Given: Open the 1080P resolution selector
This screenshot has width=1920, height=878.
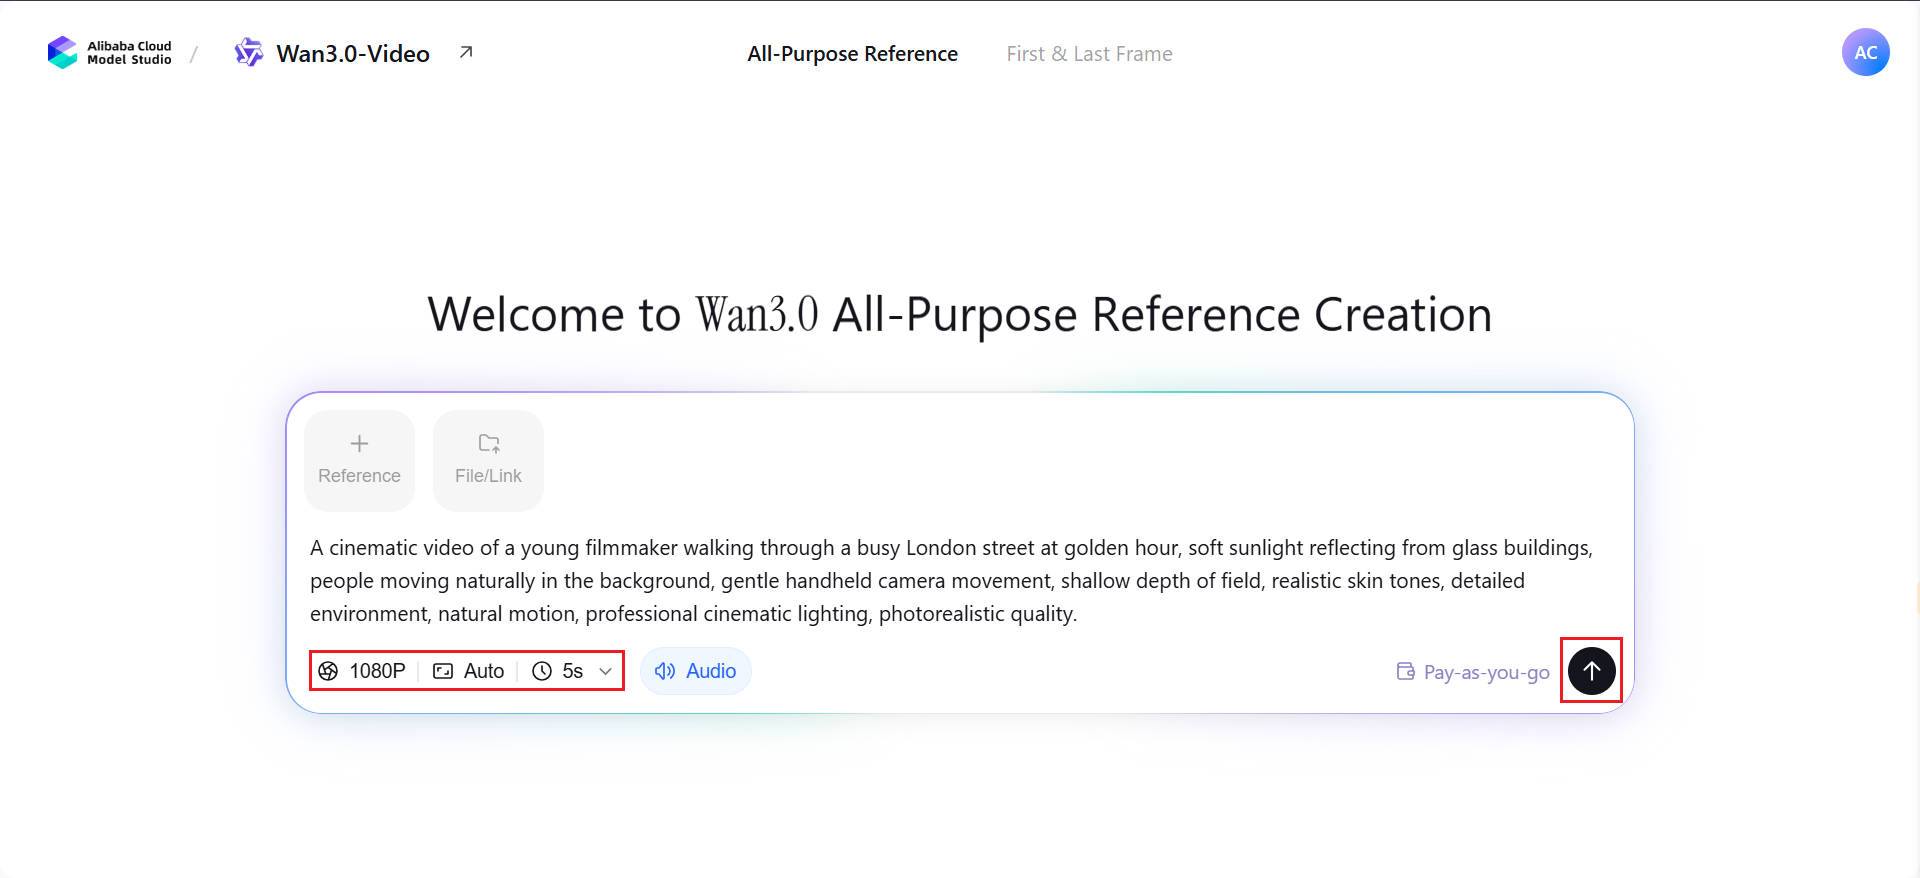Looking at the screenshot, I should 363,671.
